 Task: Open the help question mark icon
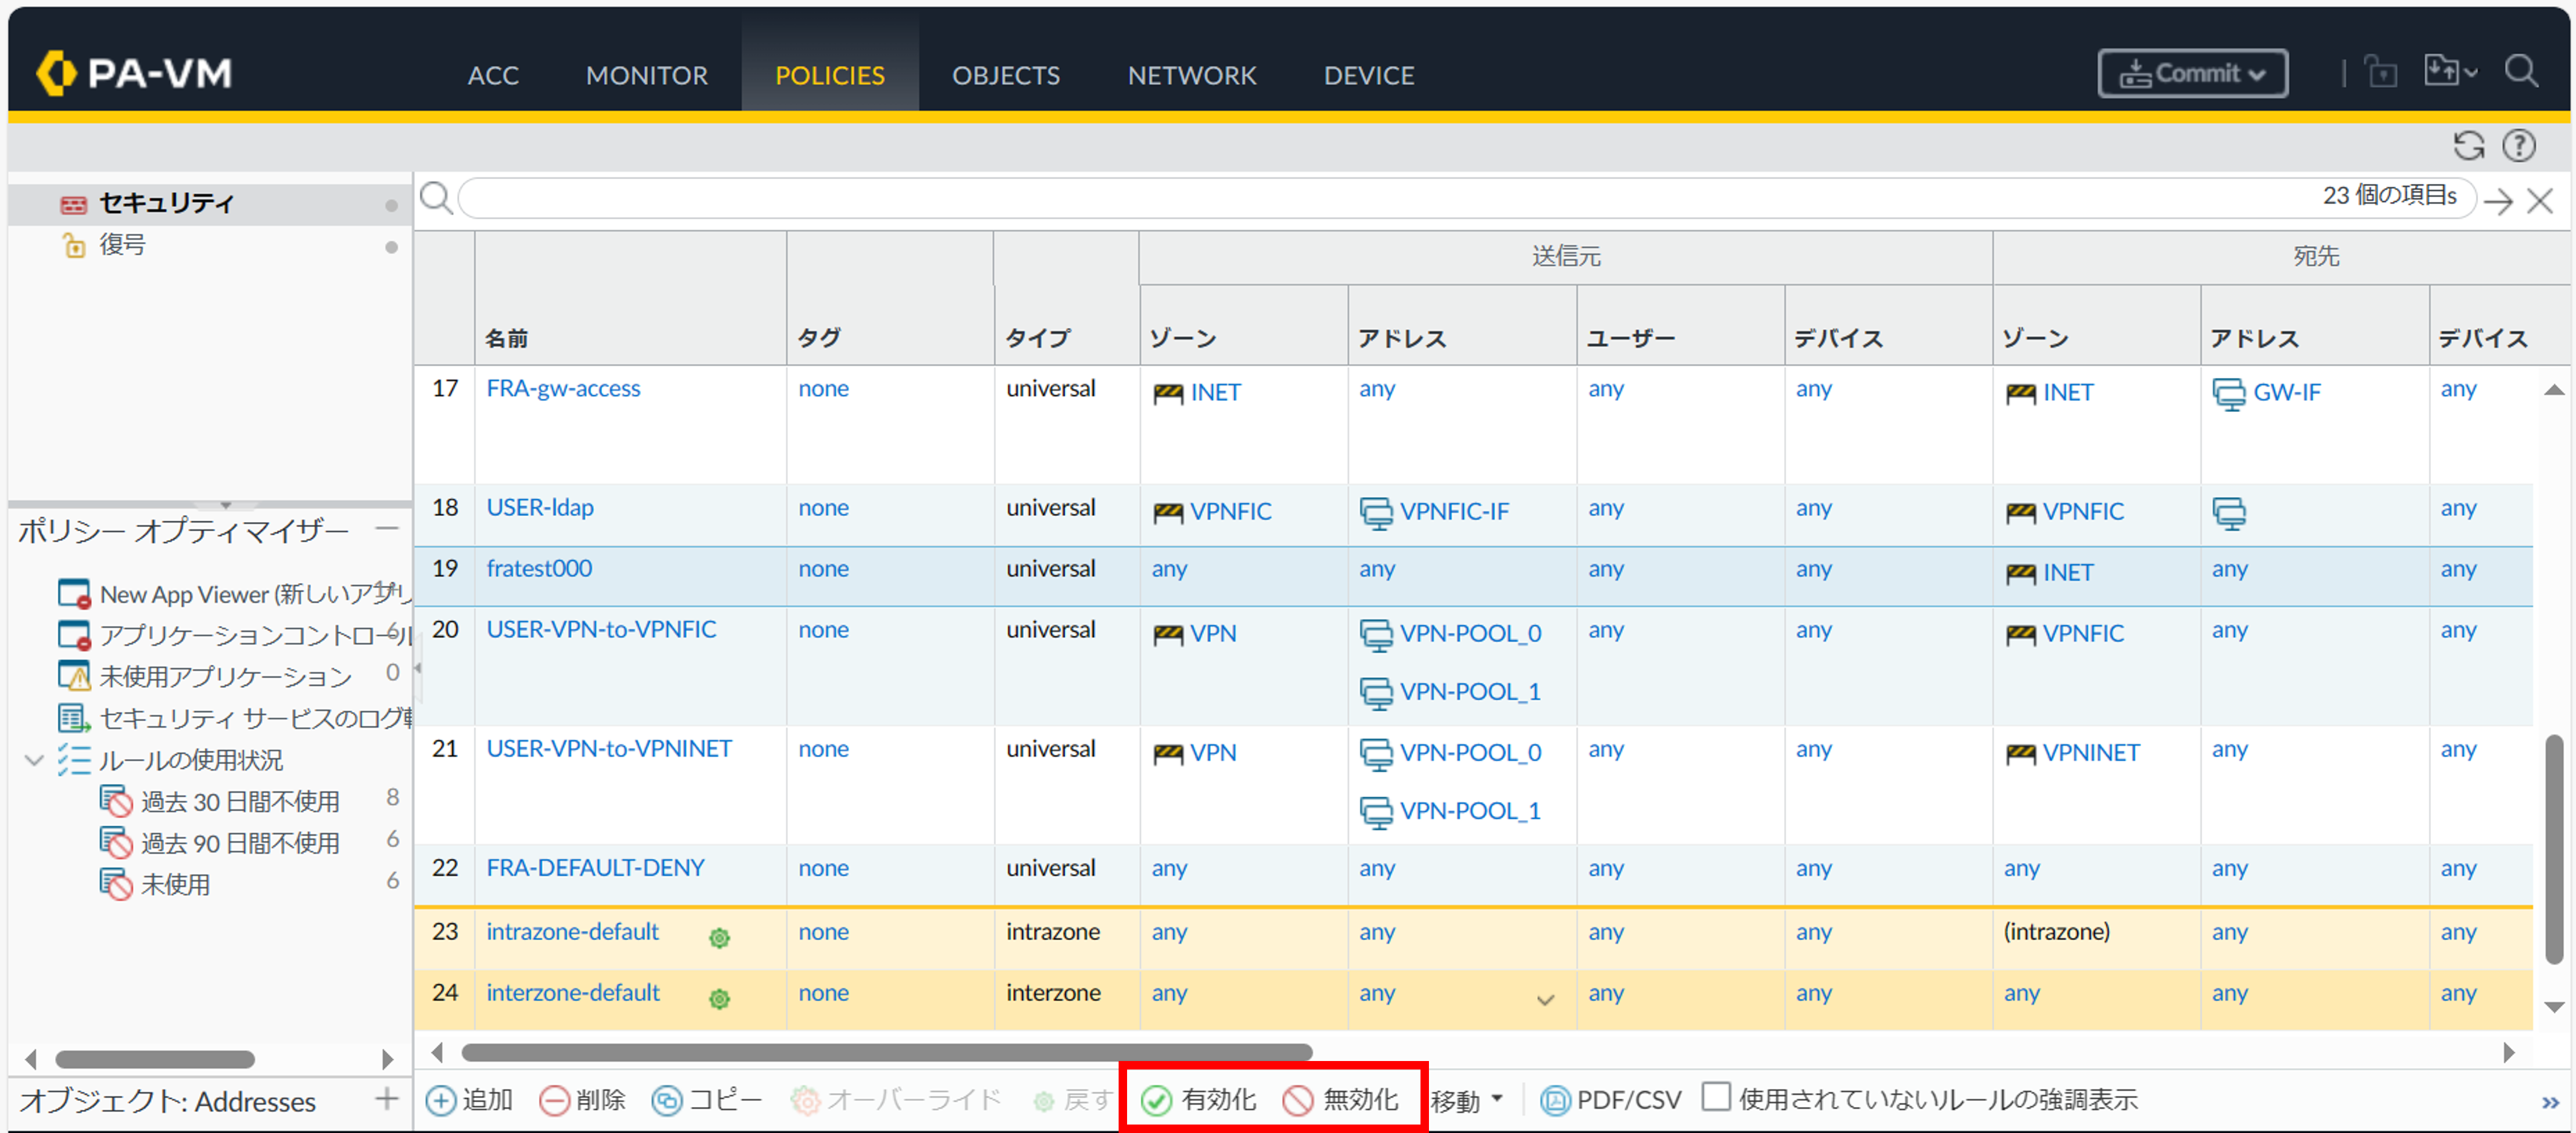[2518, 146]
